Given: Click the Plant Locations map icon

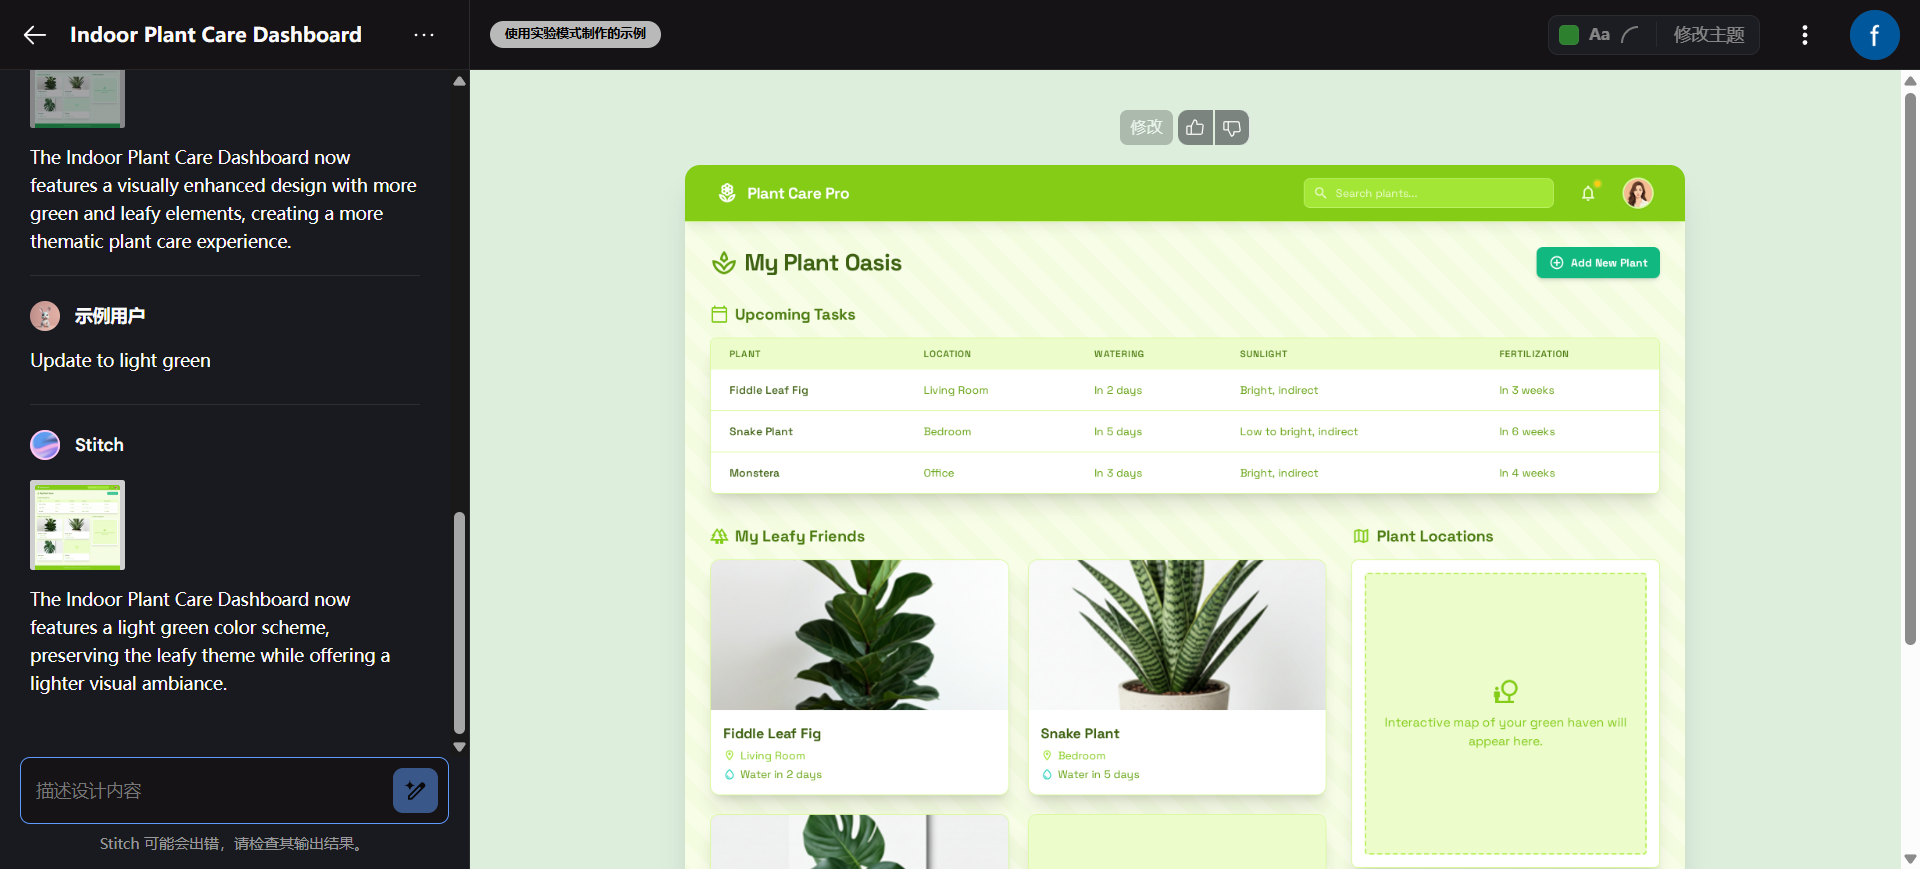Looking at the screenshot, I should 1361,536.
